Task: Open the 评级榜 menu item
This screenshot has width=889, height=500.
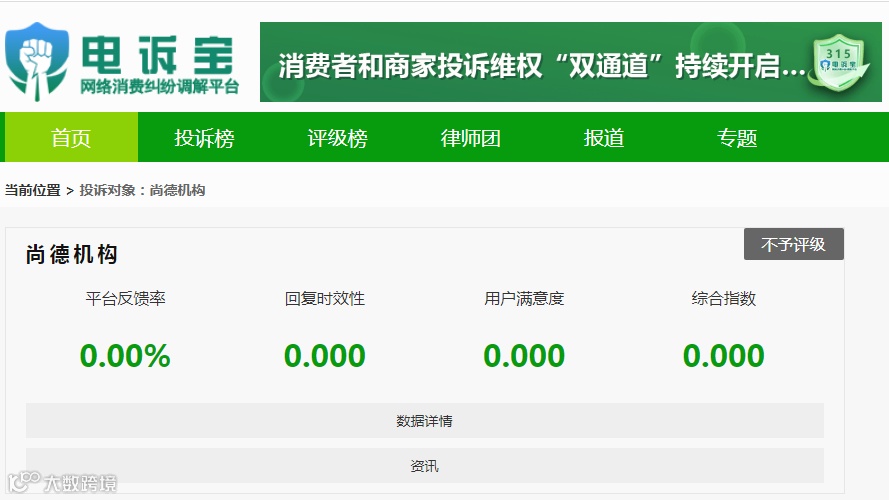Action: coord(337,138)
